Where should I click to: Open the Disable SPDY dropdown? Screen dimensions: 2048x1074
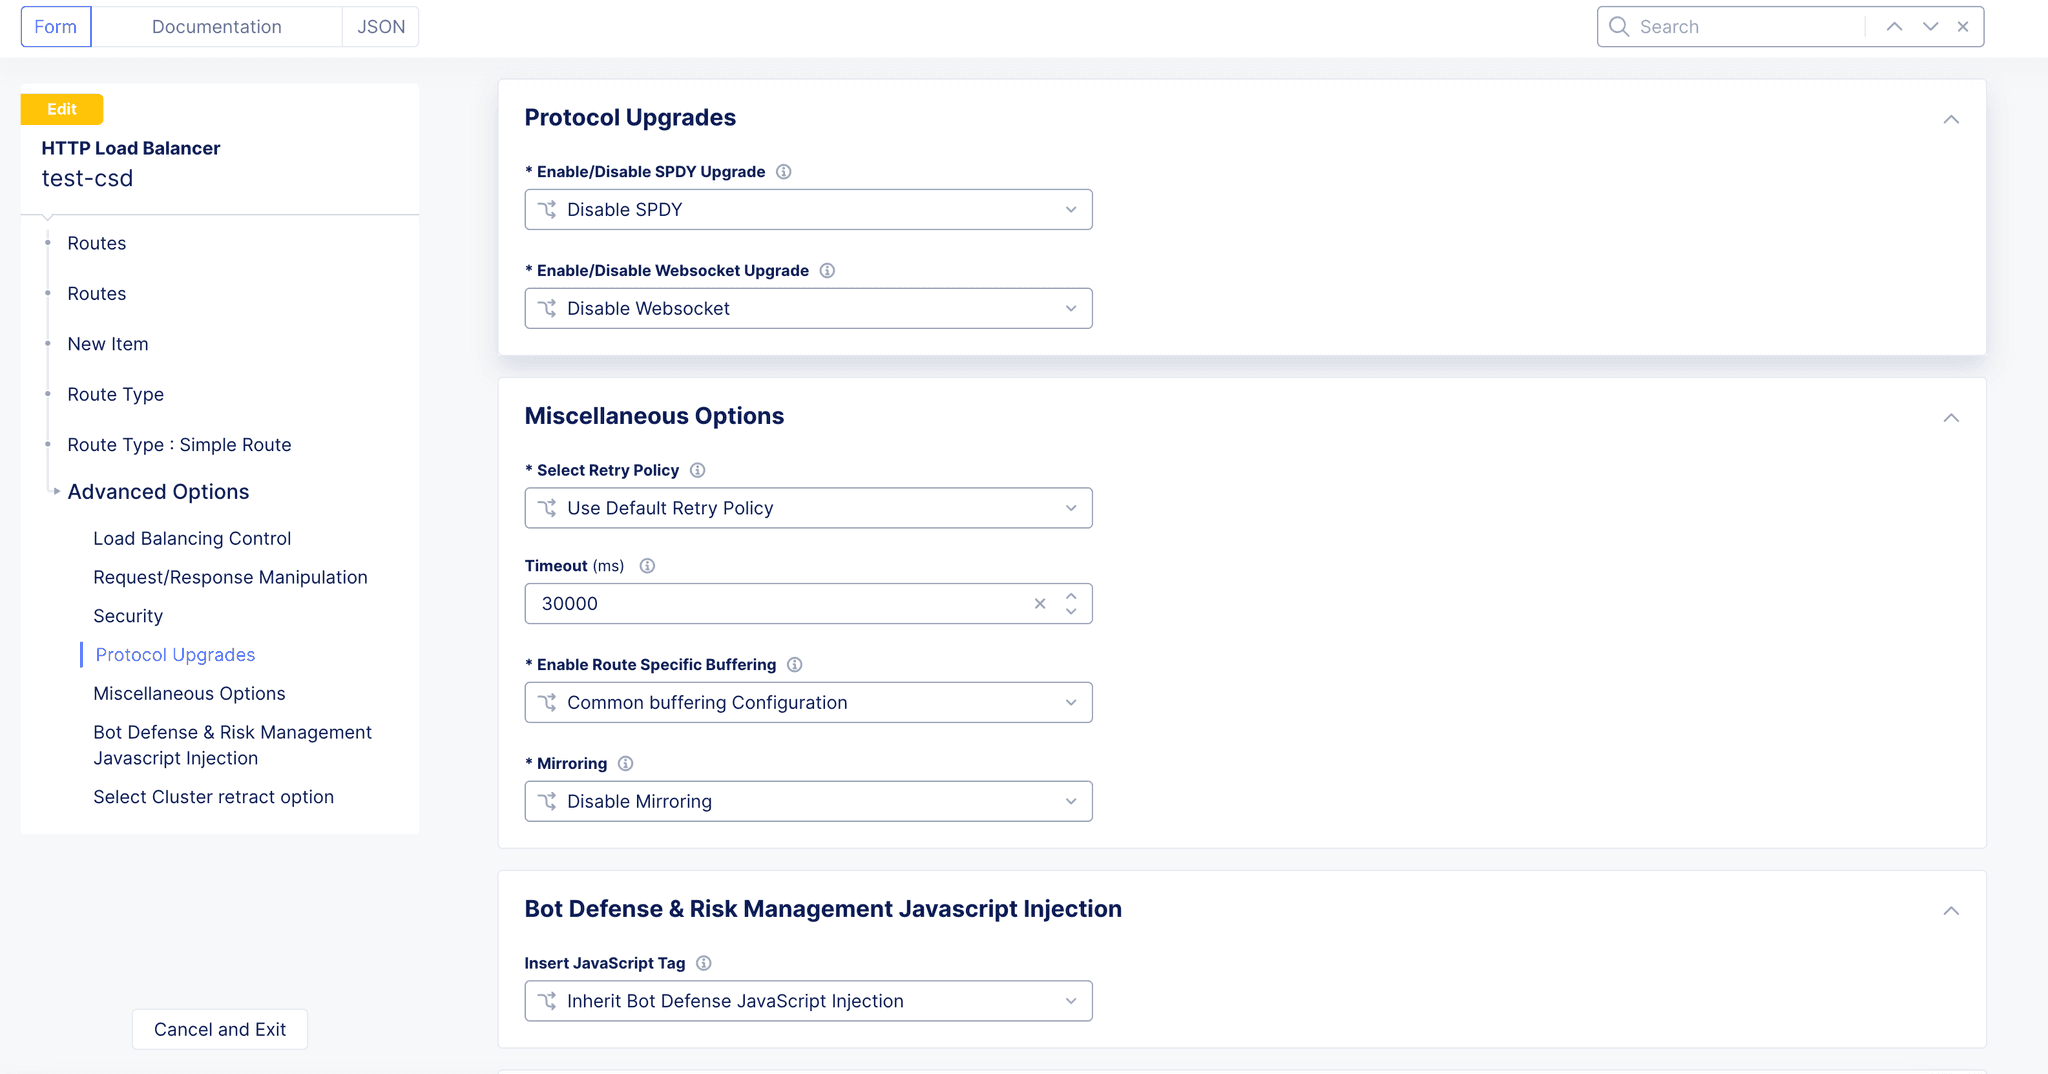pyautogui.click(x=808, y=210)
